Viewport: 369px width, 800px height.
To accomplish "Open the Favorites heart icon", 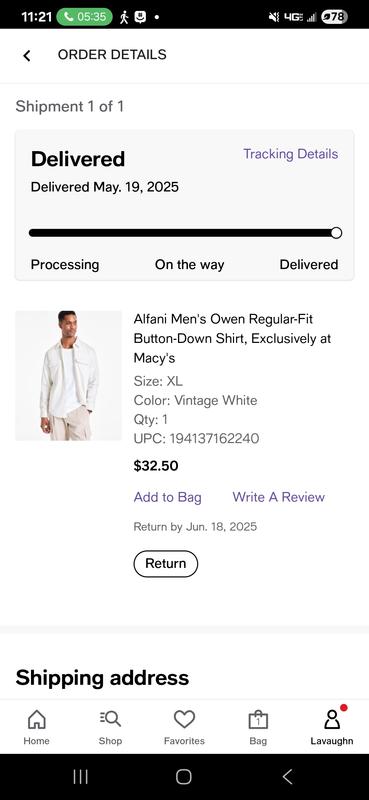I will [184, 719].
